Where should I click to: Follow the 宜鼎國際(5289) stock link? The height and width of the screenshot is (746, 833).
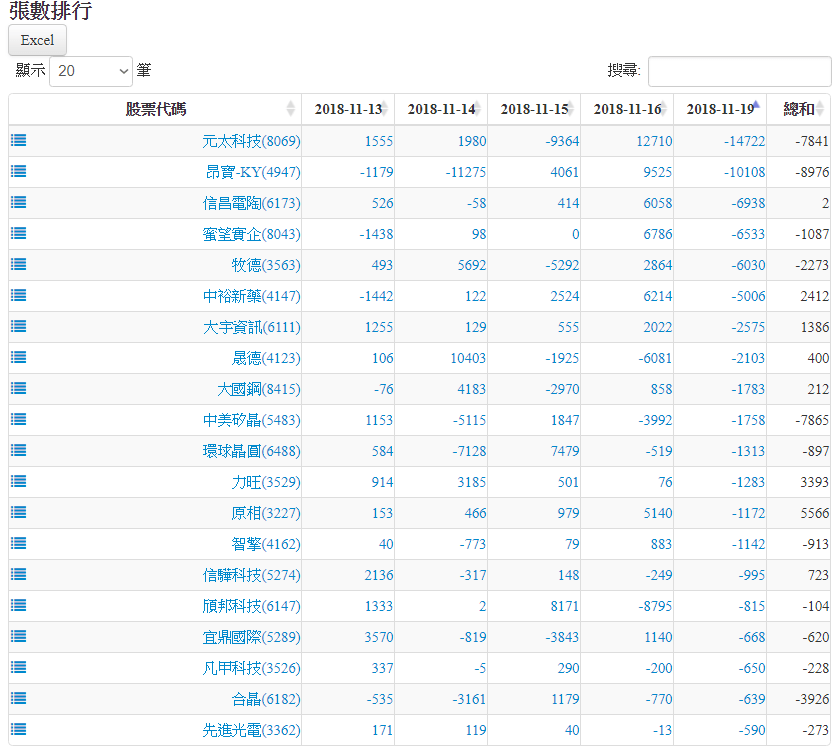251,637
